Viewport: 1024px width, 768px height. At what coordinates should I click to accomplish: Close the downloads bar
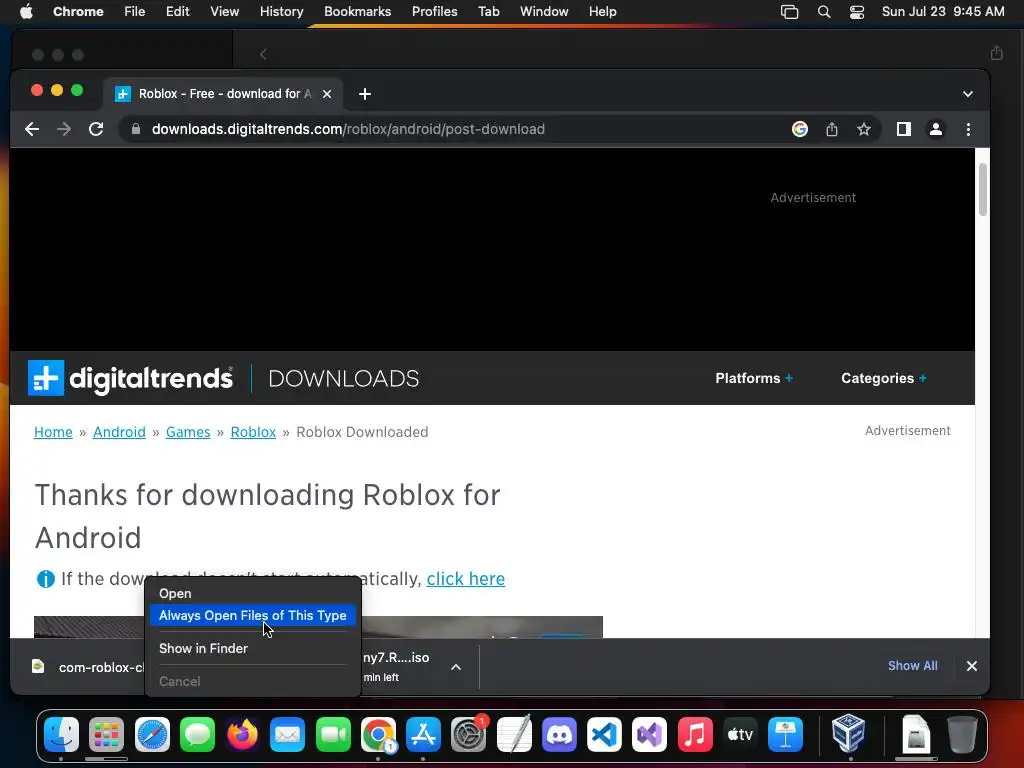[971, 666]
